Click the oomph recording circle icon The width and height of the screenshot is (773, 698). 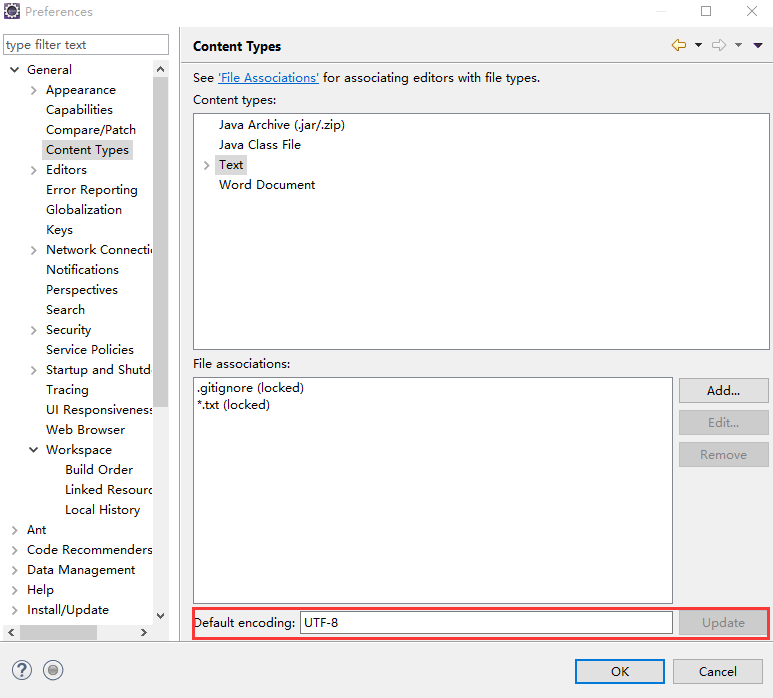(53, 670)
